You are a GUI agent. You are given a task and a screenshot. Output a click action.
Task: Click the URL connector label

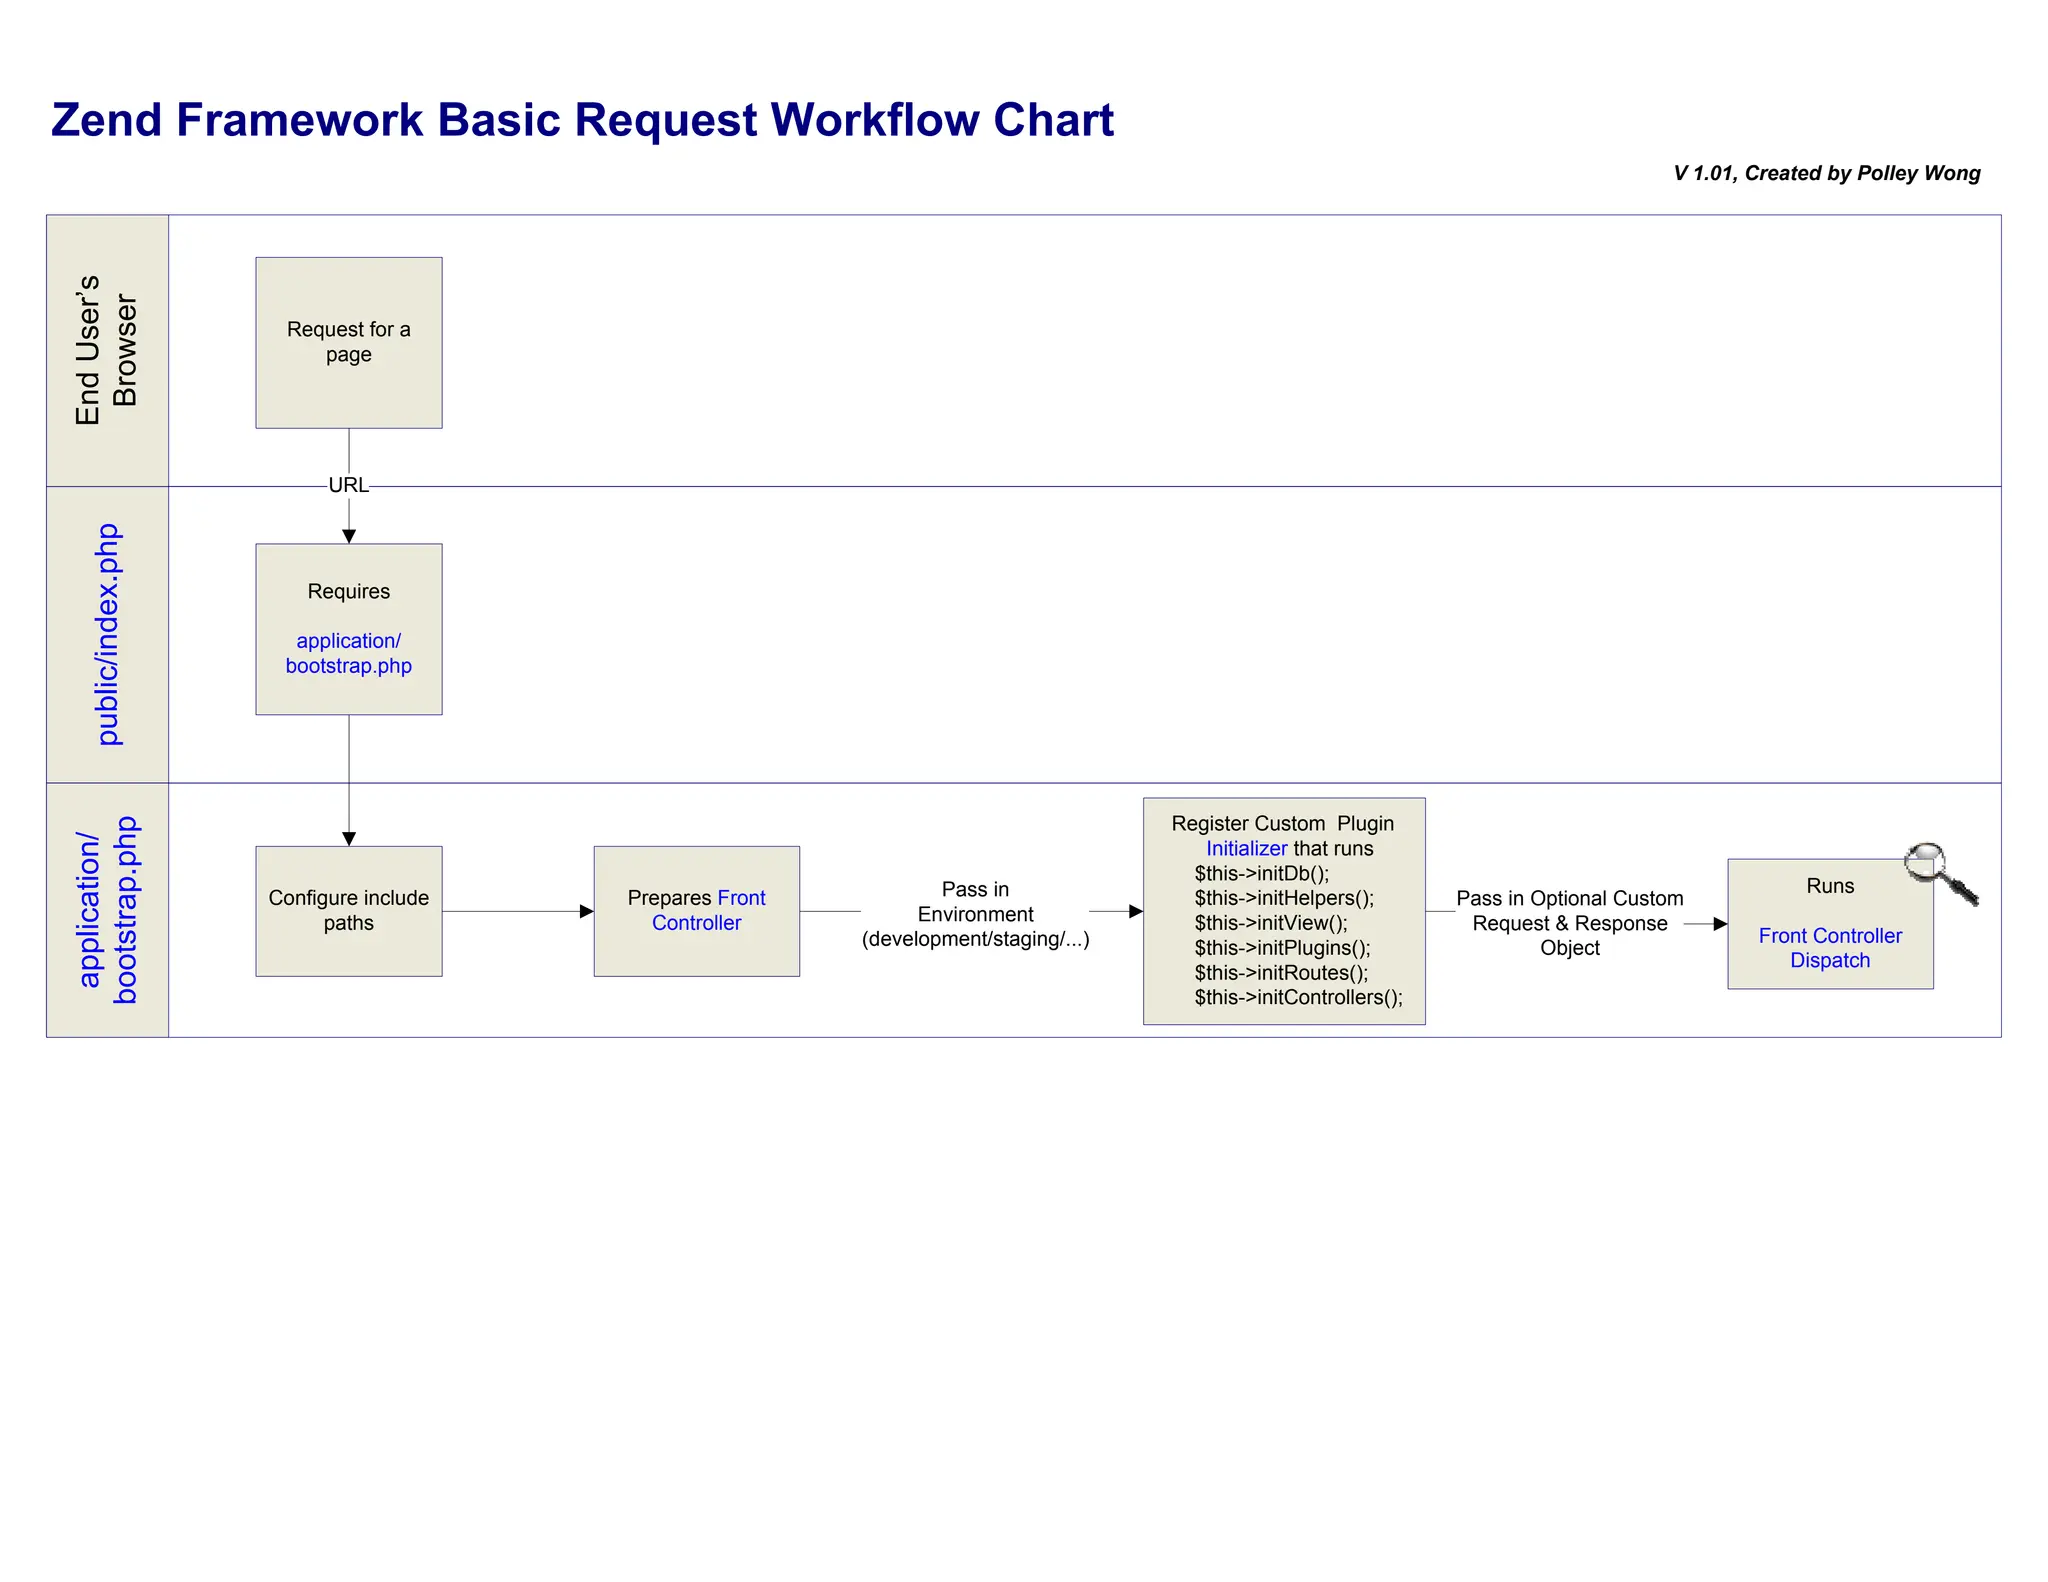pos(348,485)
